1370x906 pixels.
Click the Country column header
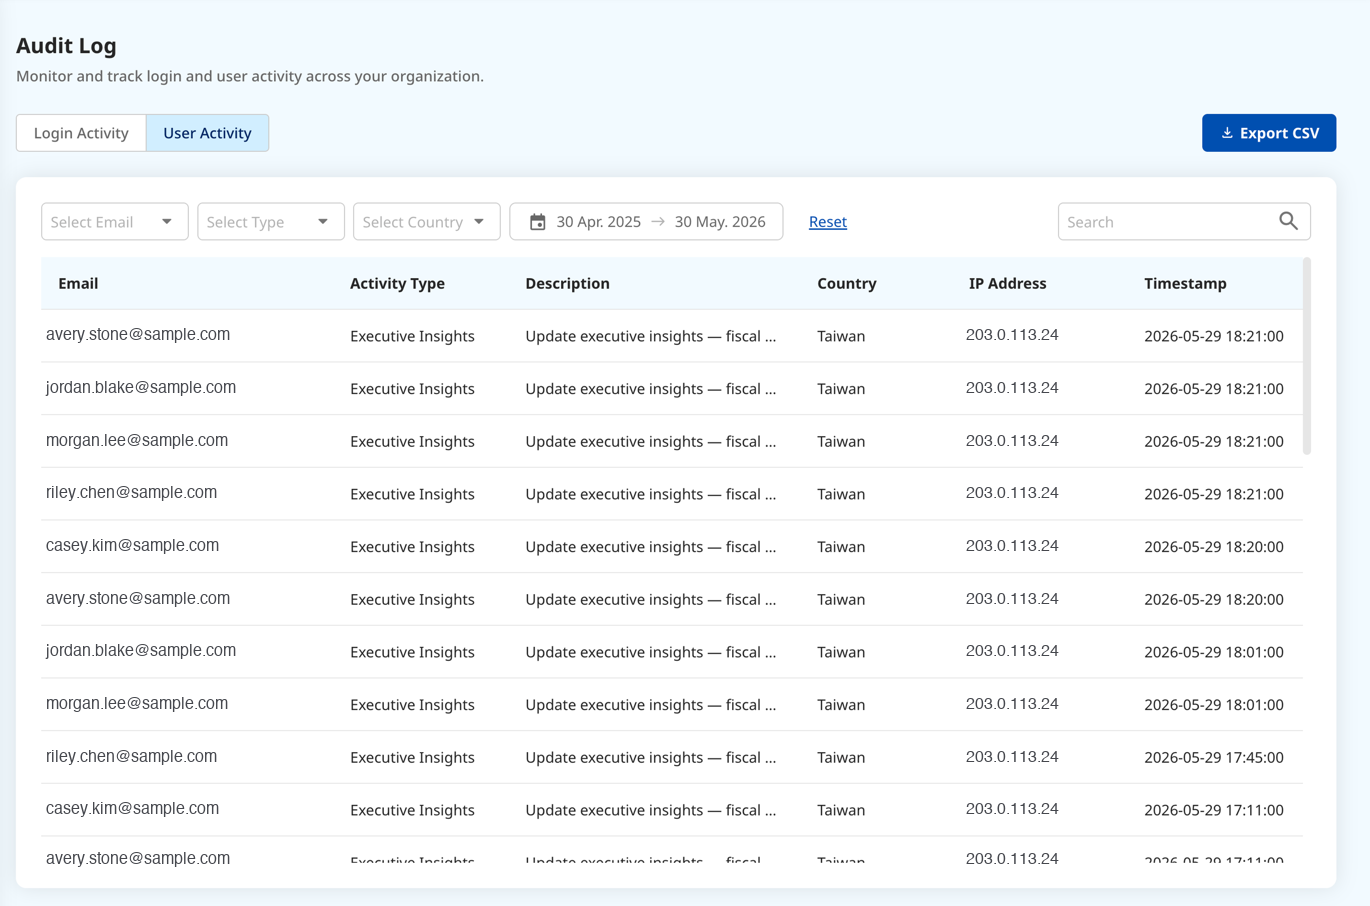[847, 284]
